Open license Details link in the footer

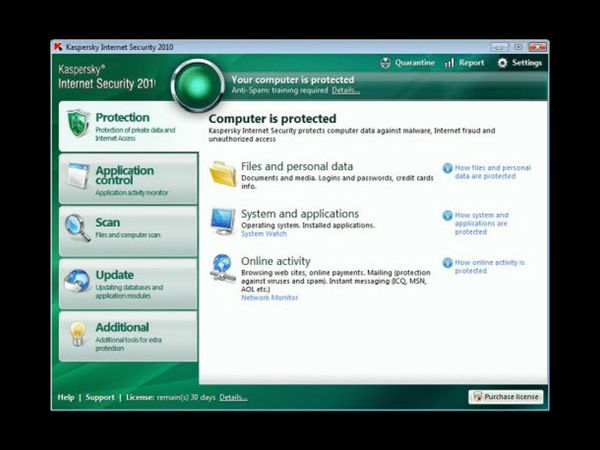[x=233, y=398]
